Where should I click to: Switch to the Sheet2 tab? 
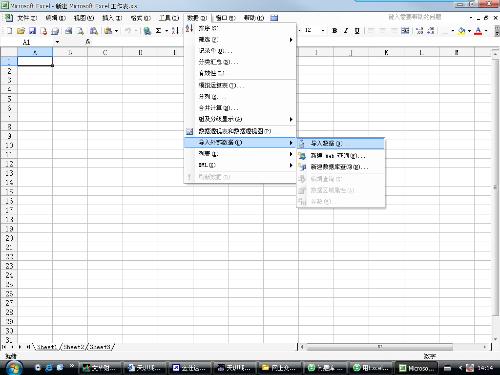point(73,347)
